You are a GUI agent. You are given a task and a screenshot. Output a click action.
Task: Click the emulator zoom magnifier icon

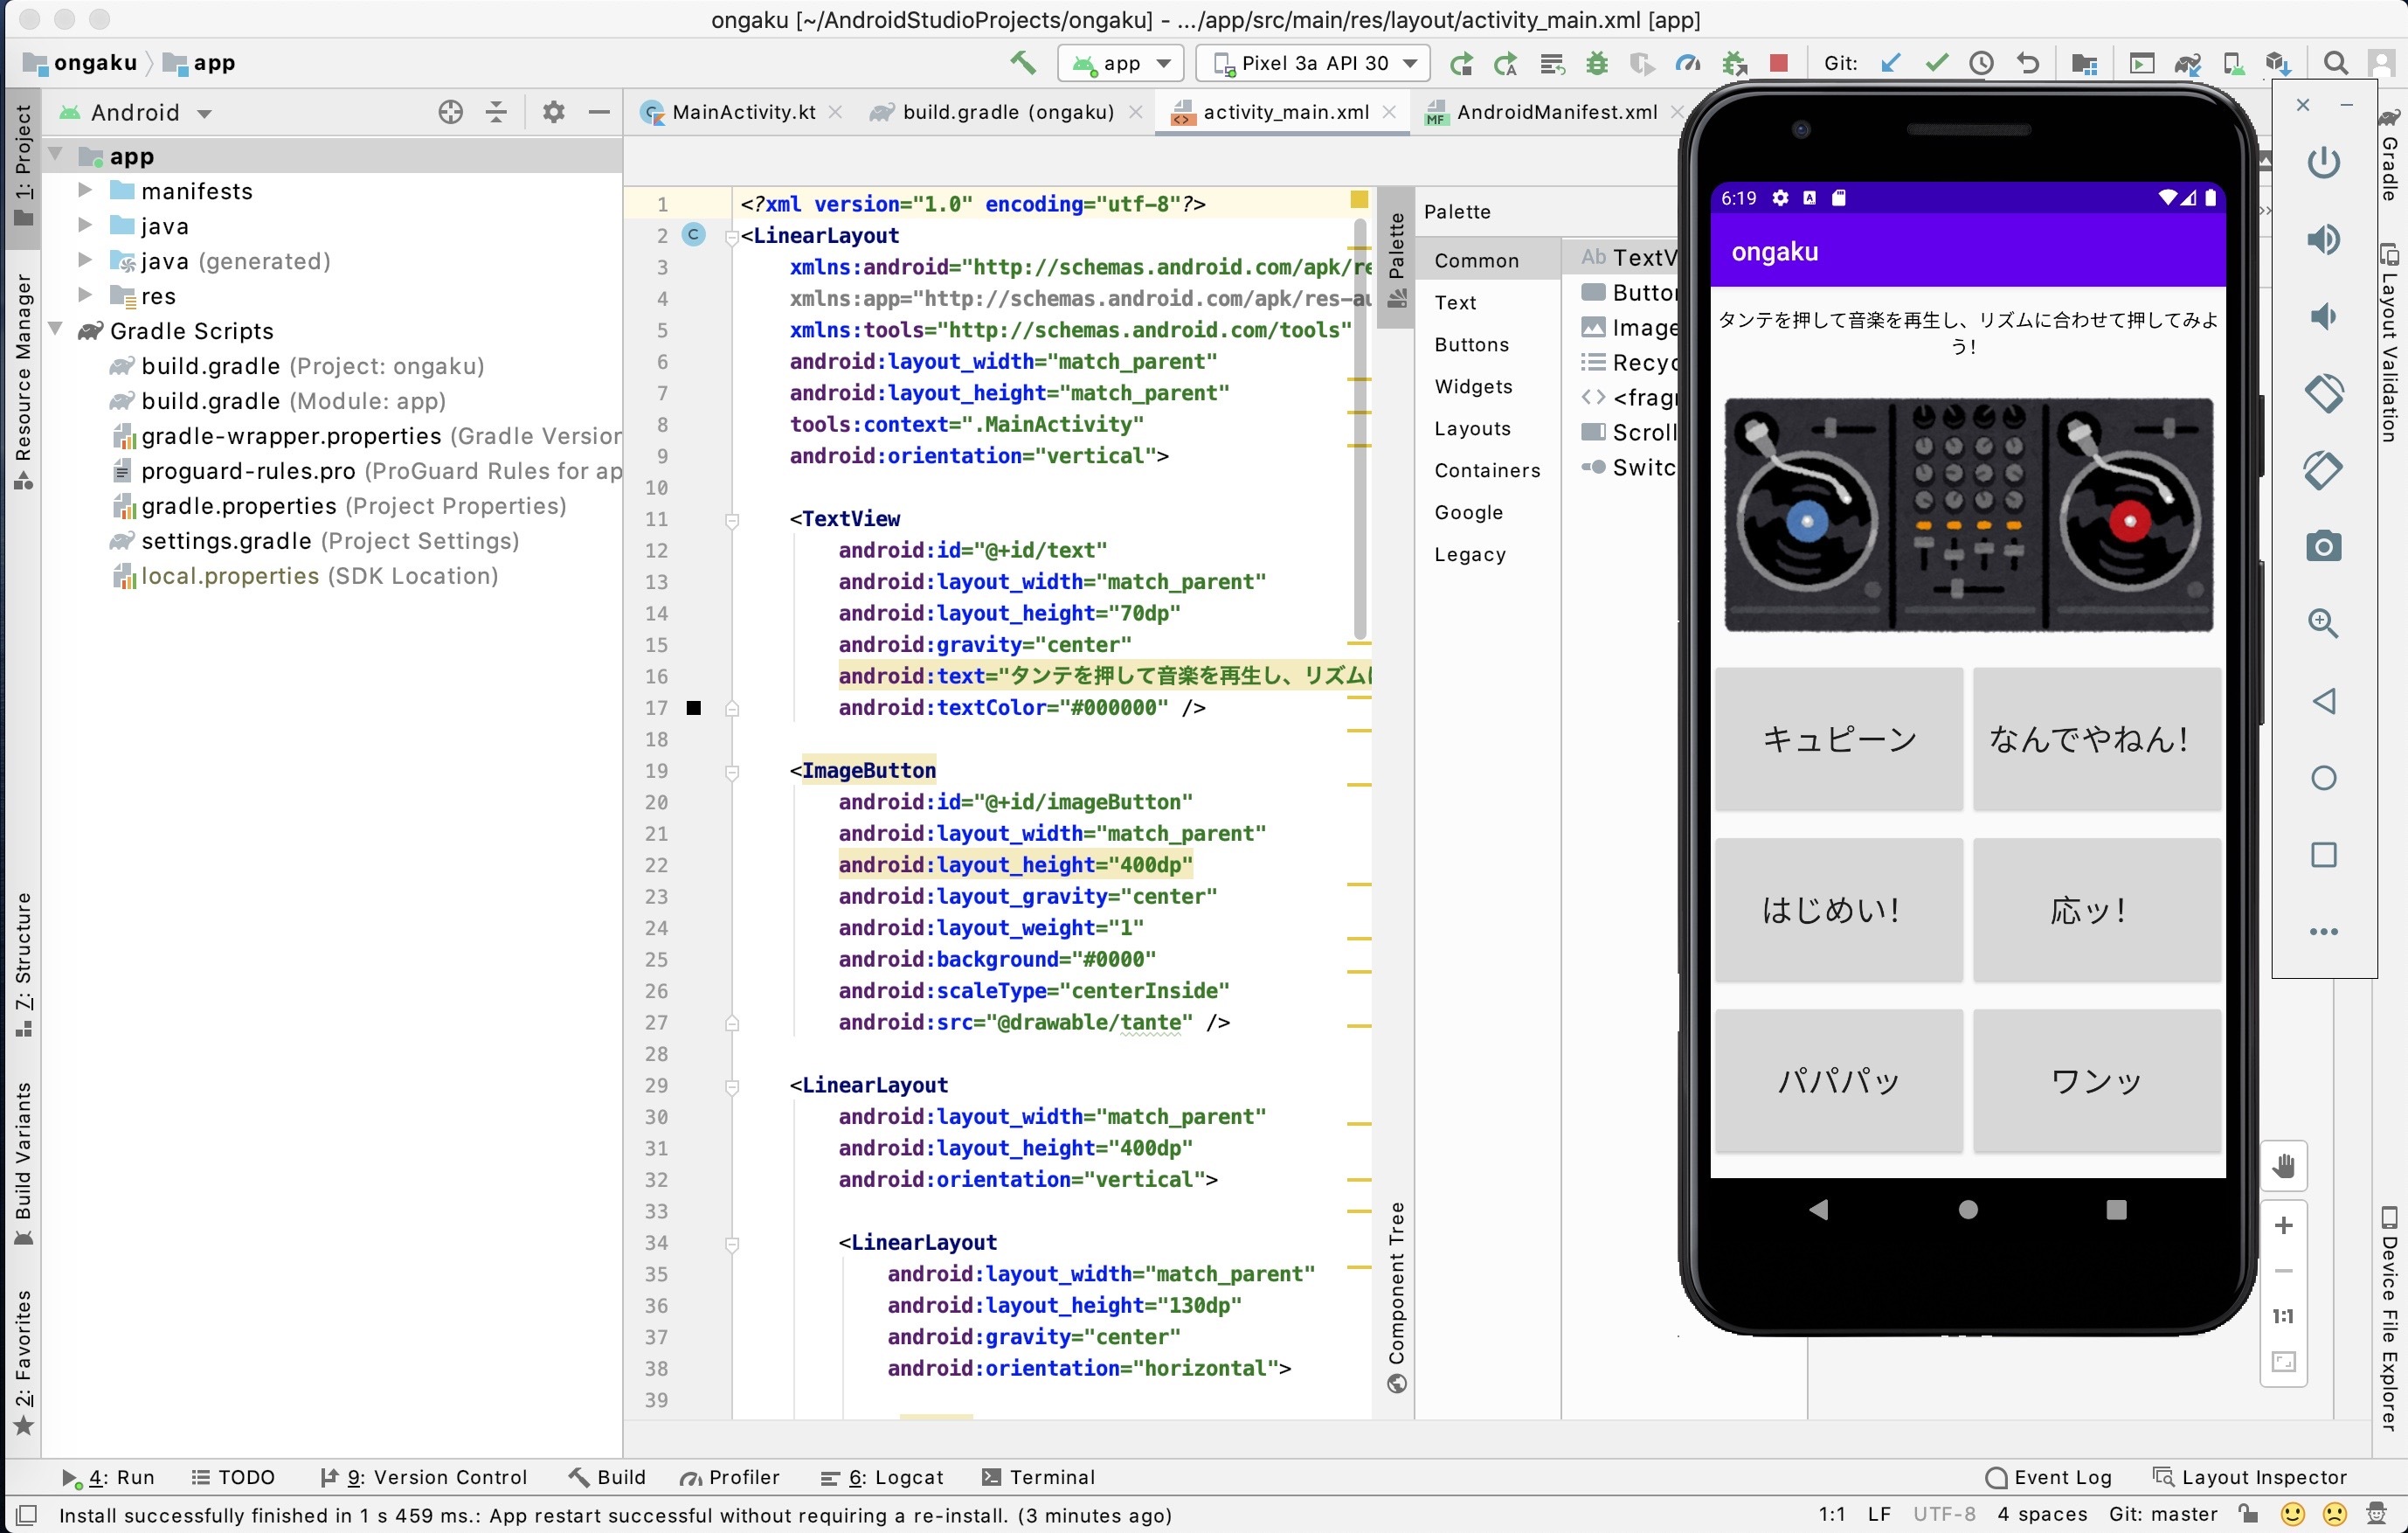pyautogui.click(x=2323, y=623)
